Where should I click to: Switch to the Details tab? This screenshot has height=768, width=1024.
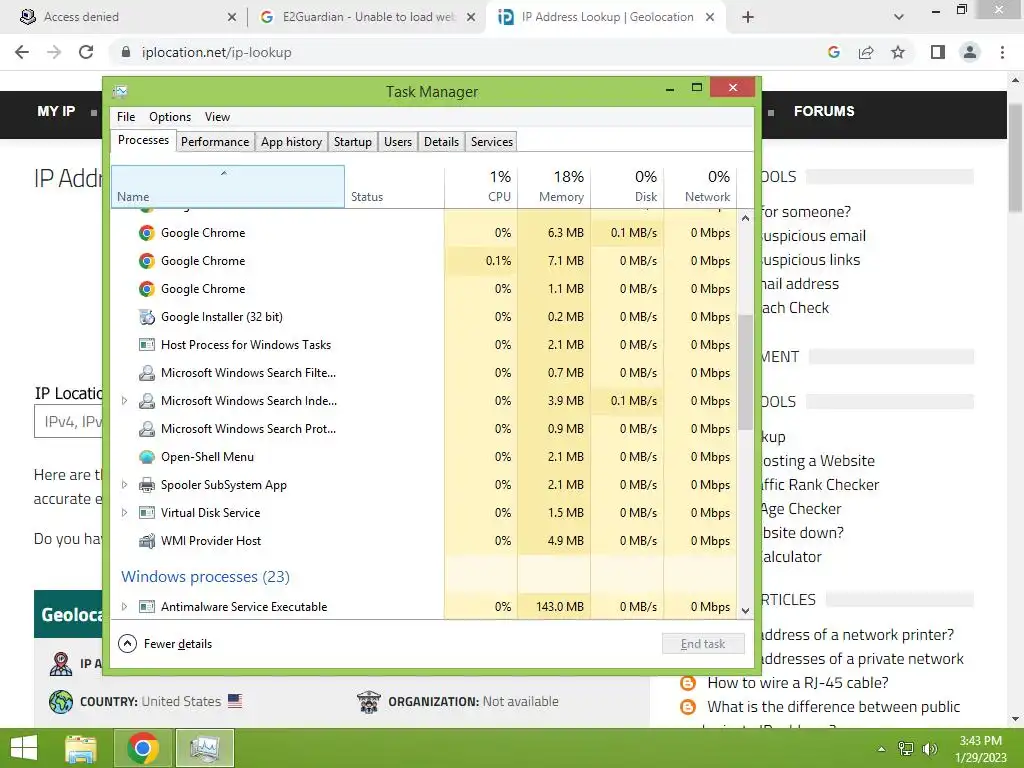(x=441, y=142)
